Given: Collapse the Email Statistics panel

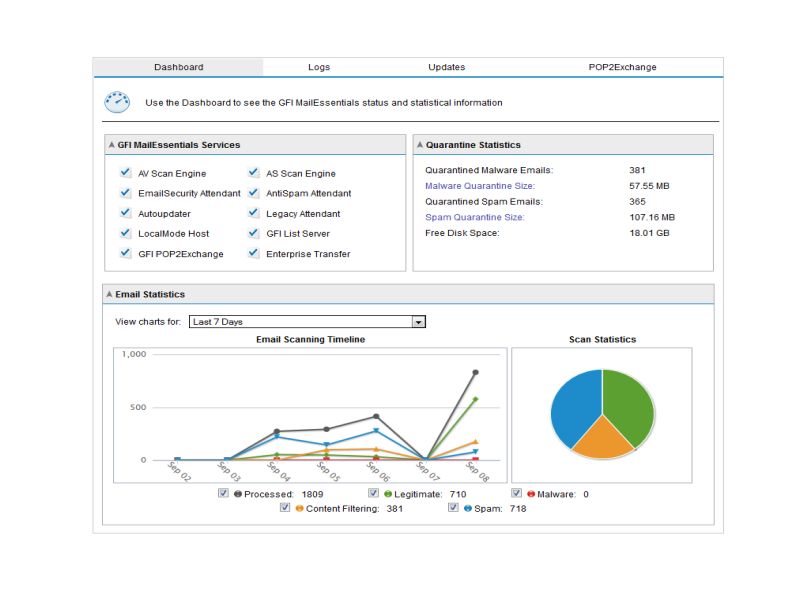Looking at the screenshot, I should (x=109, y=294).
